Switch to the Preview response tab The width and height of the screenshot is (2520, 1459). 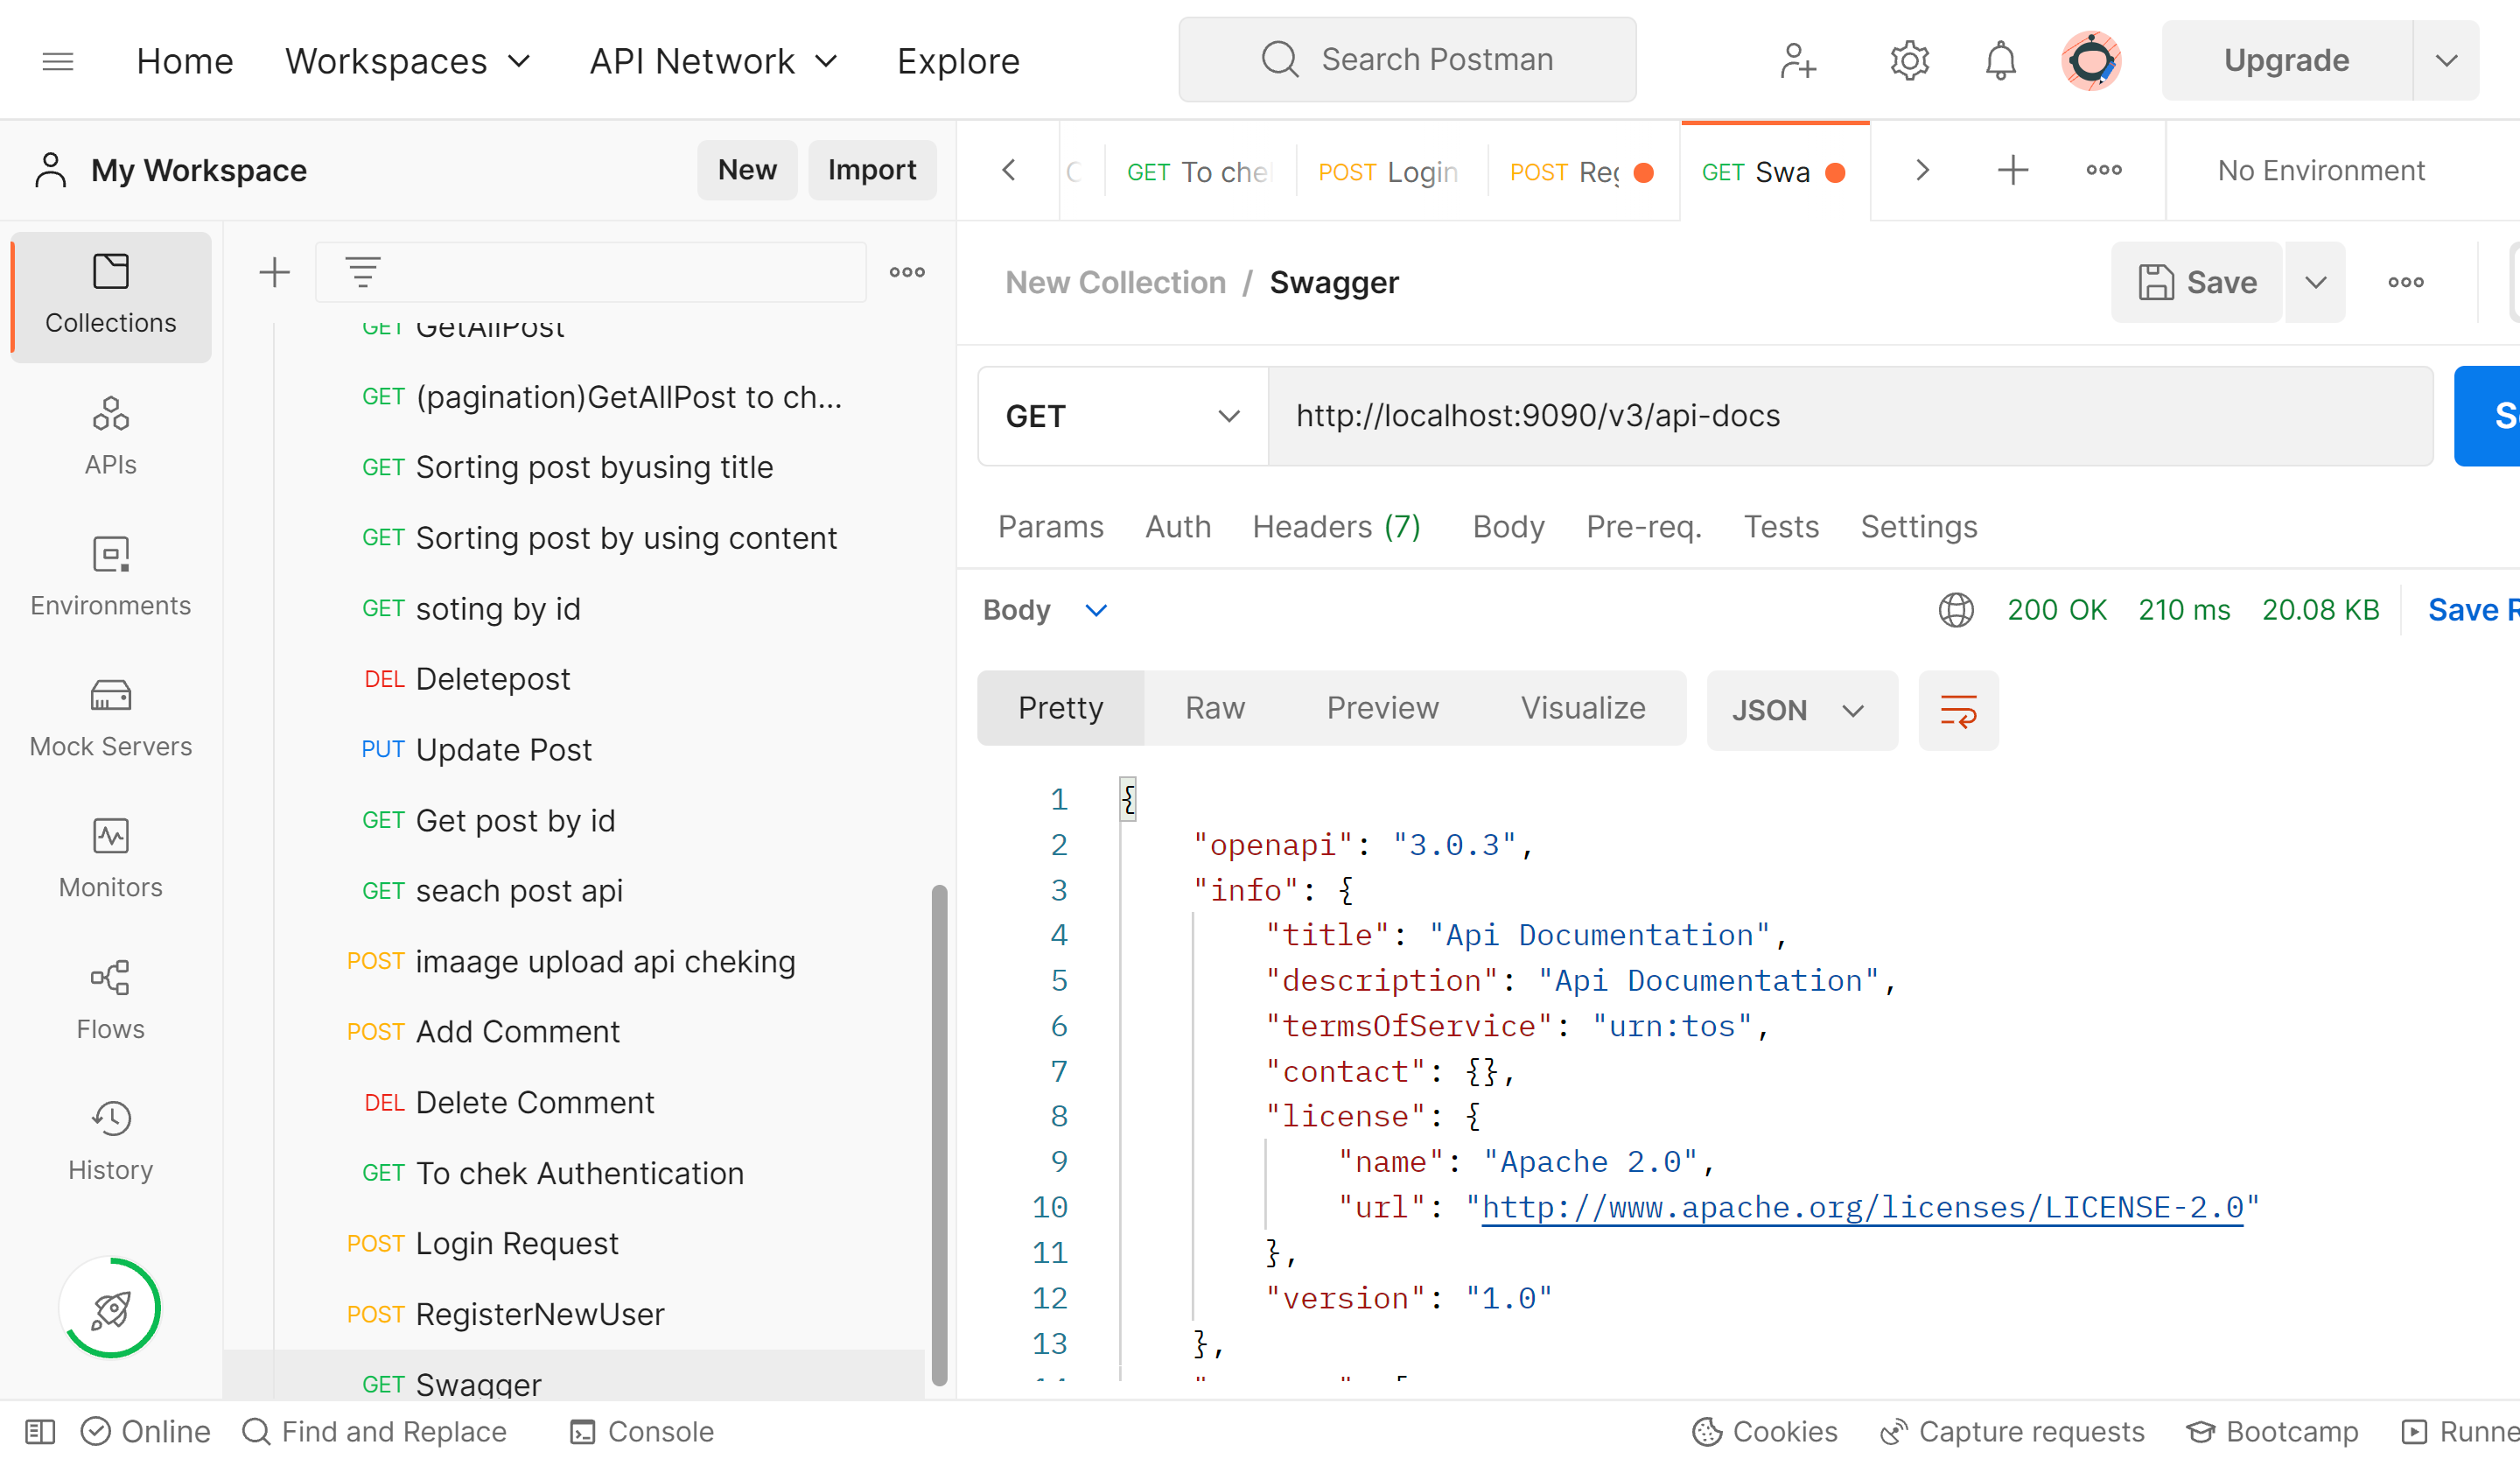click(1382, 708)
